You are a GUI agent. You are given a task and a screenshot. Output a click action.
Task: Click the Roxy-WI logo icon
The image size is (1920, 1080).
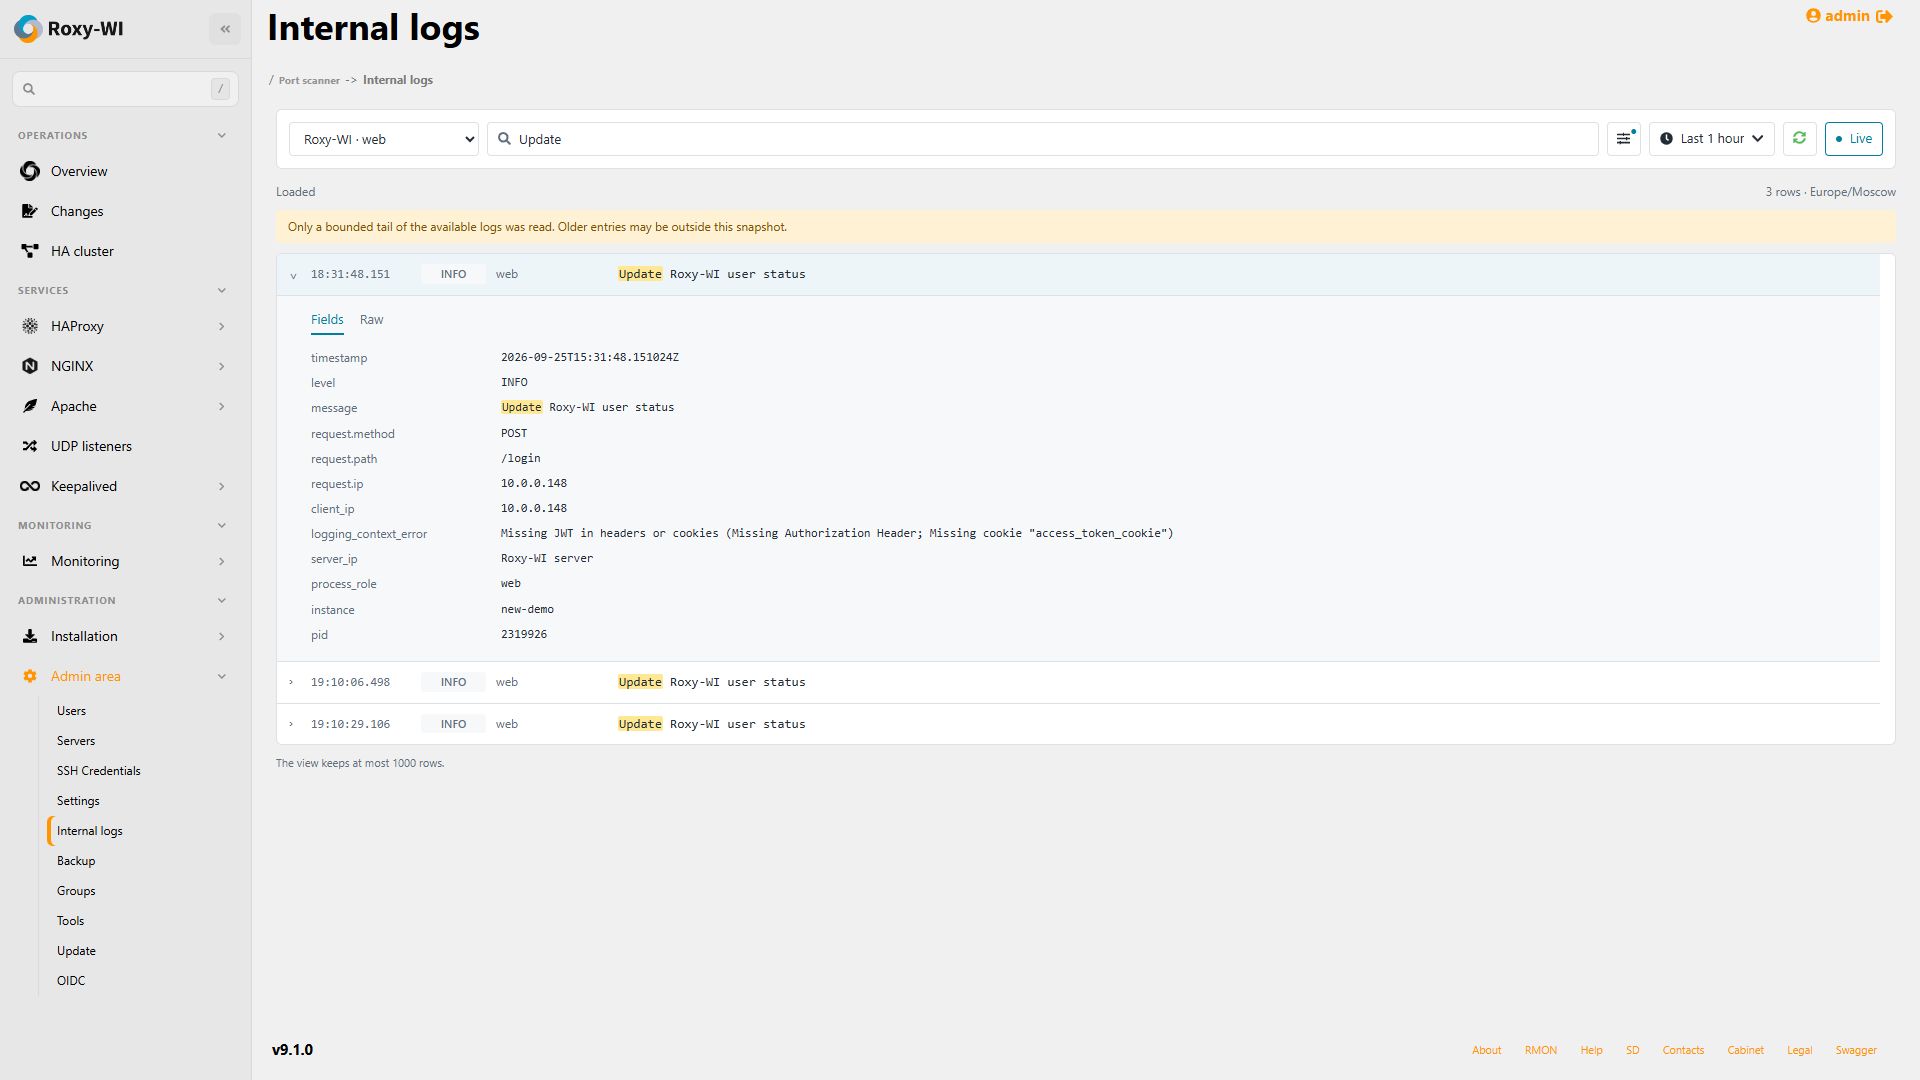coord(28,29)
